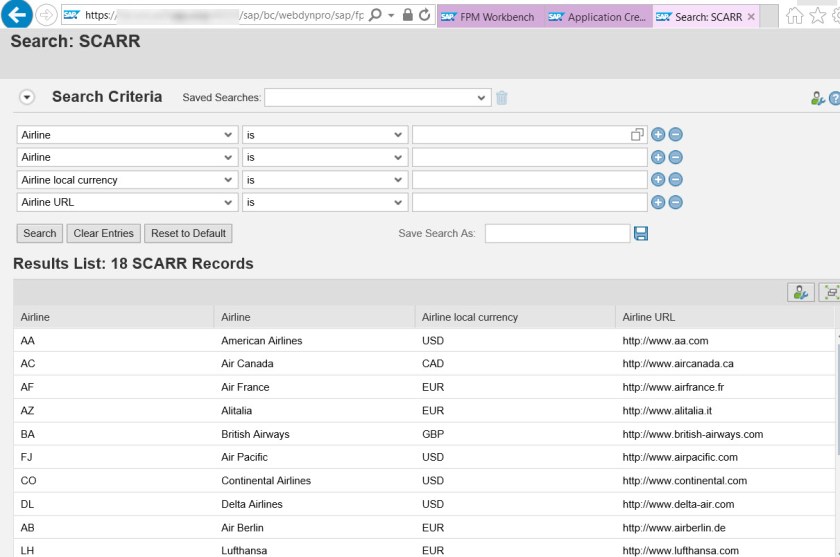Click the Reset to Default button

pos(188,233)
